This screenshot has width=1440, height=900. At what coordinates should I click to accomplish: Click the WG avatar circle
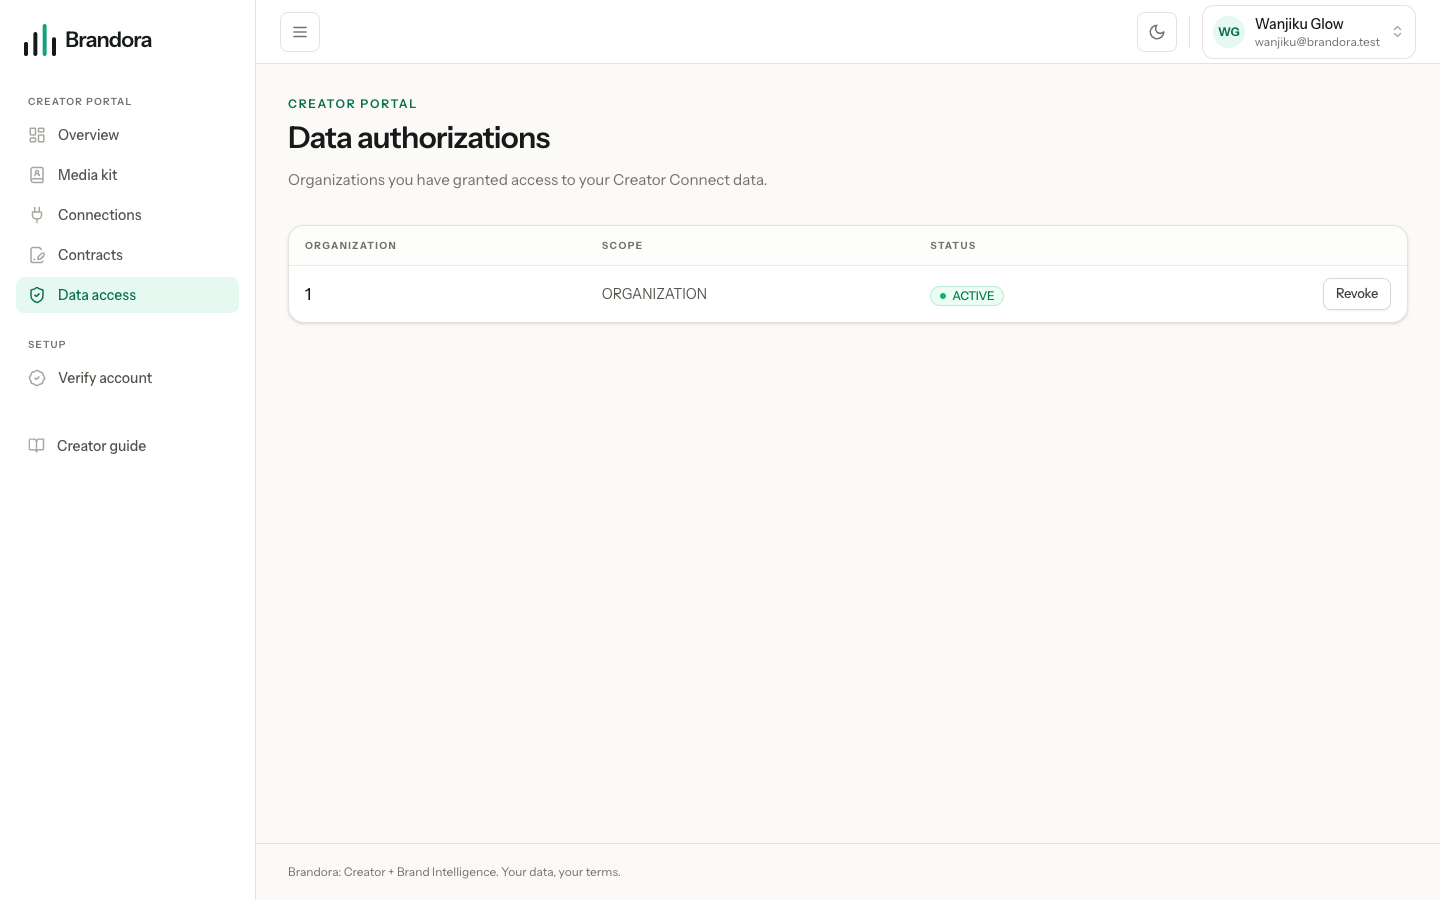click(1229, 32)
